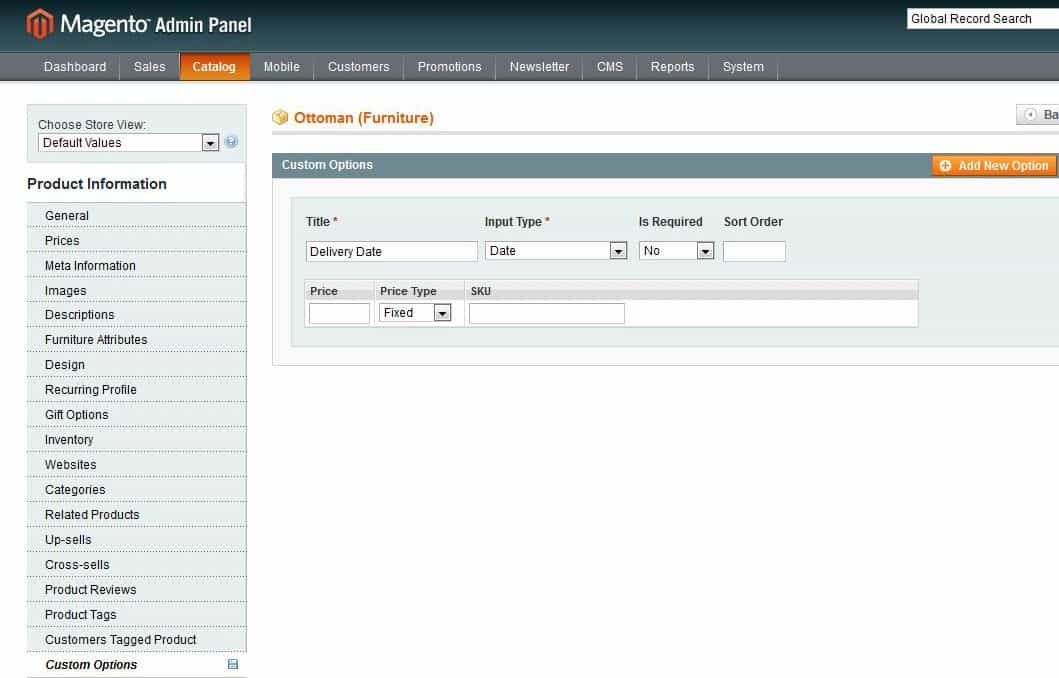
Task: Open the Sales menu
Action: pyautogui.click(x=150, y=67)
